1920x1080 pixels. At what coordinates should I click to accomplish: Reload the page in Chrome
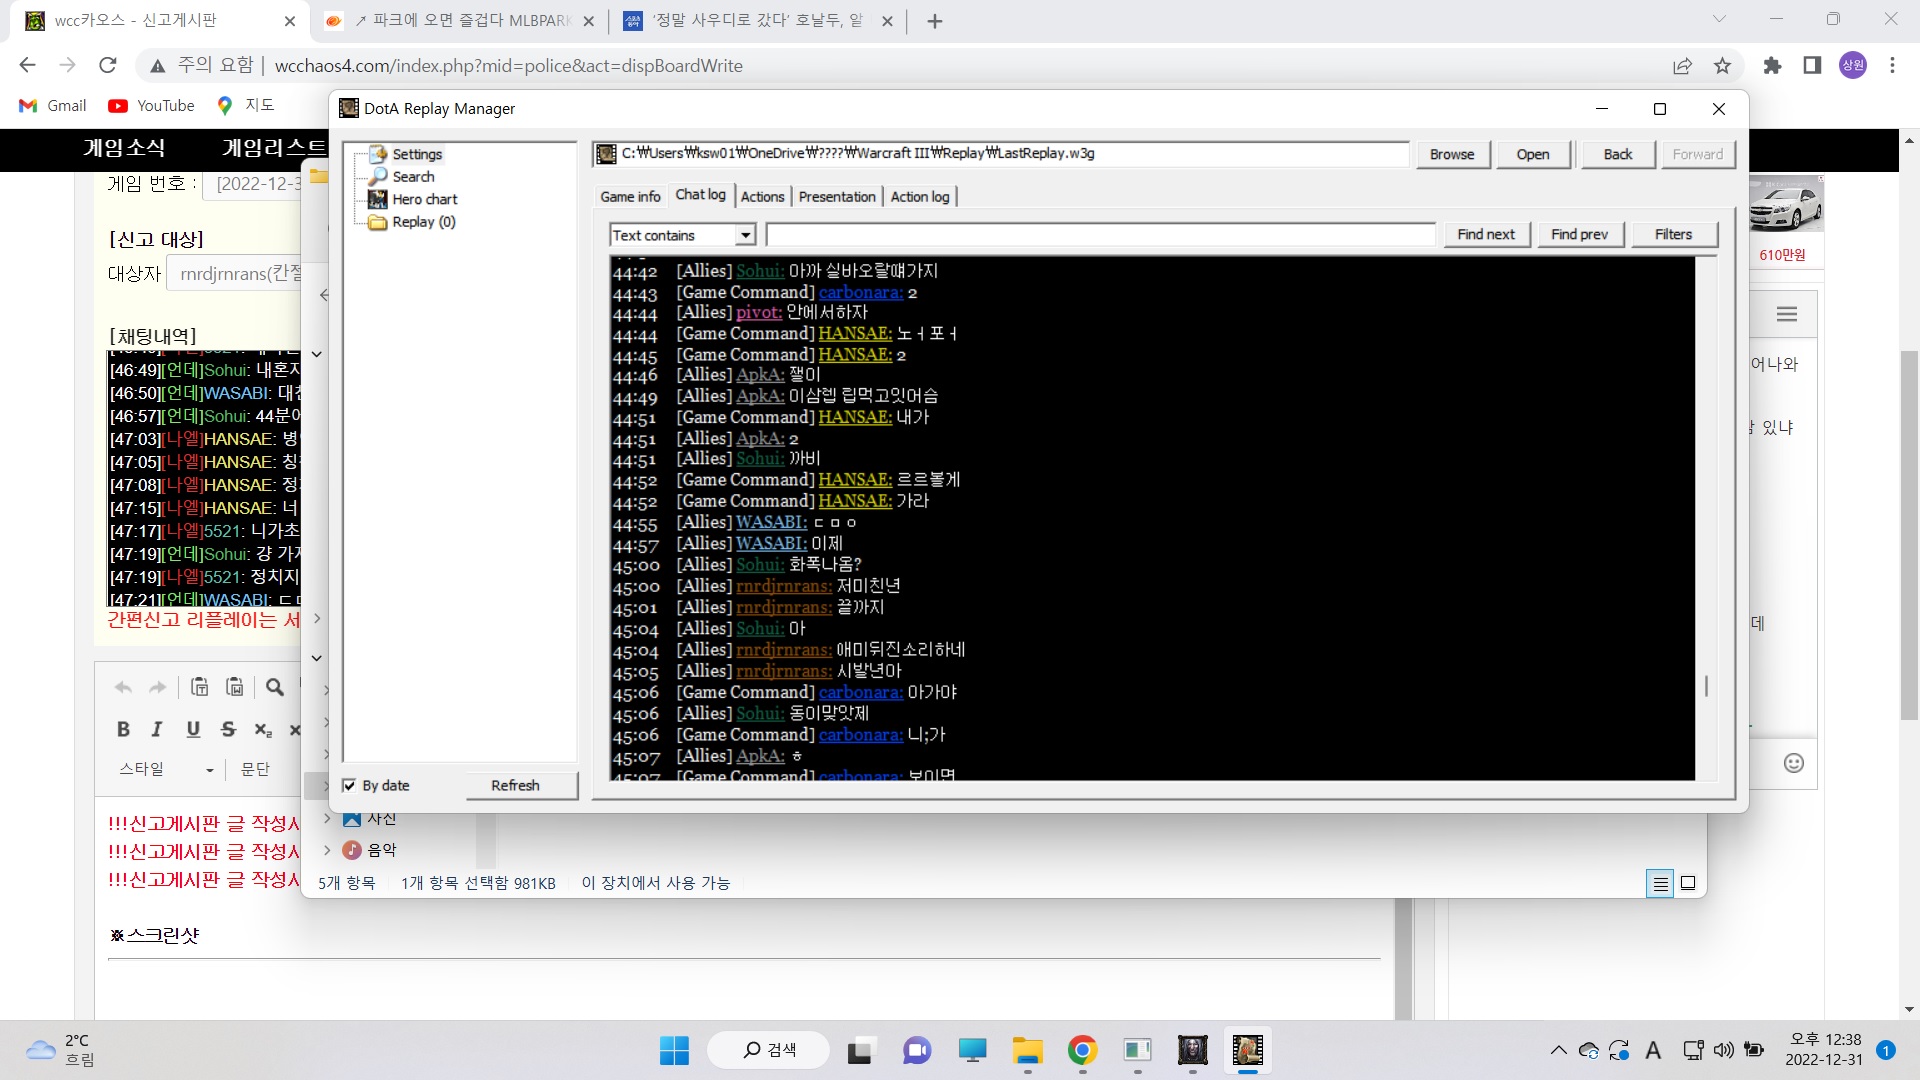tap(108, 66)
